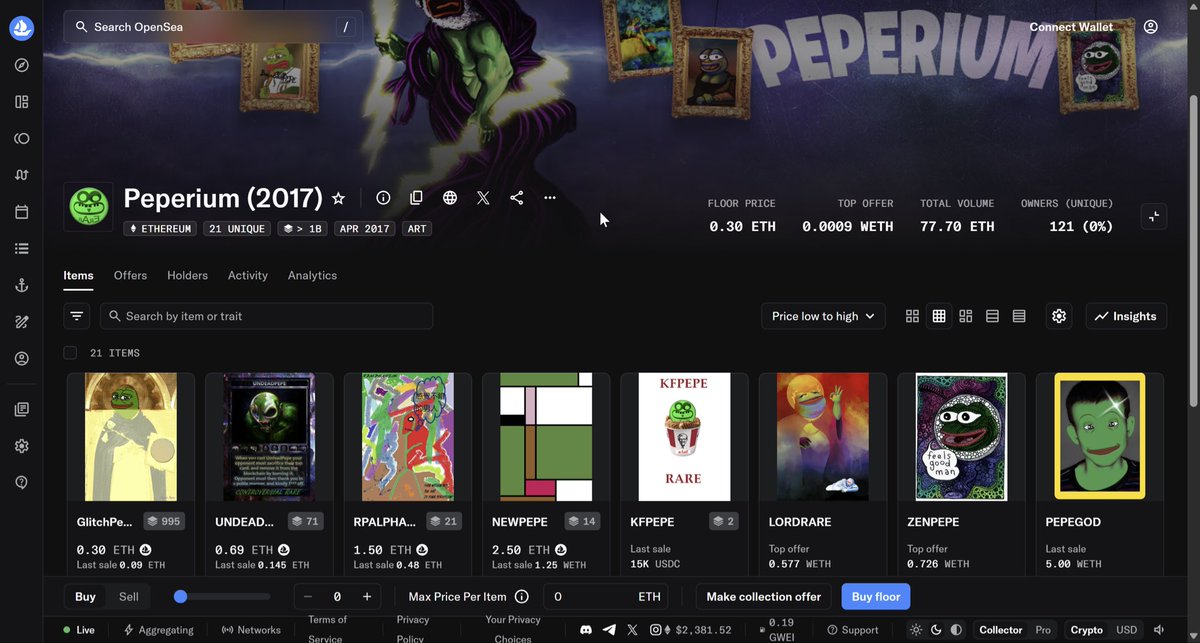Image resolution: width=1200 pixels, height=643 pixels.
Task: Switch to system theme contrast icon
Action: pos(956,630)
